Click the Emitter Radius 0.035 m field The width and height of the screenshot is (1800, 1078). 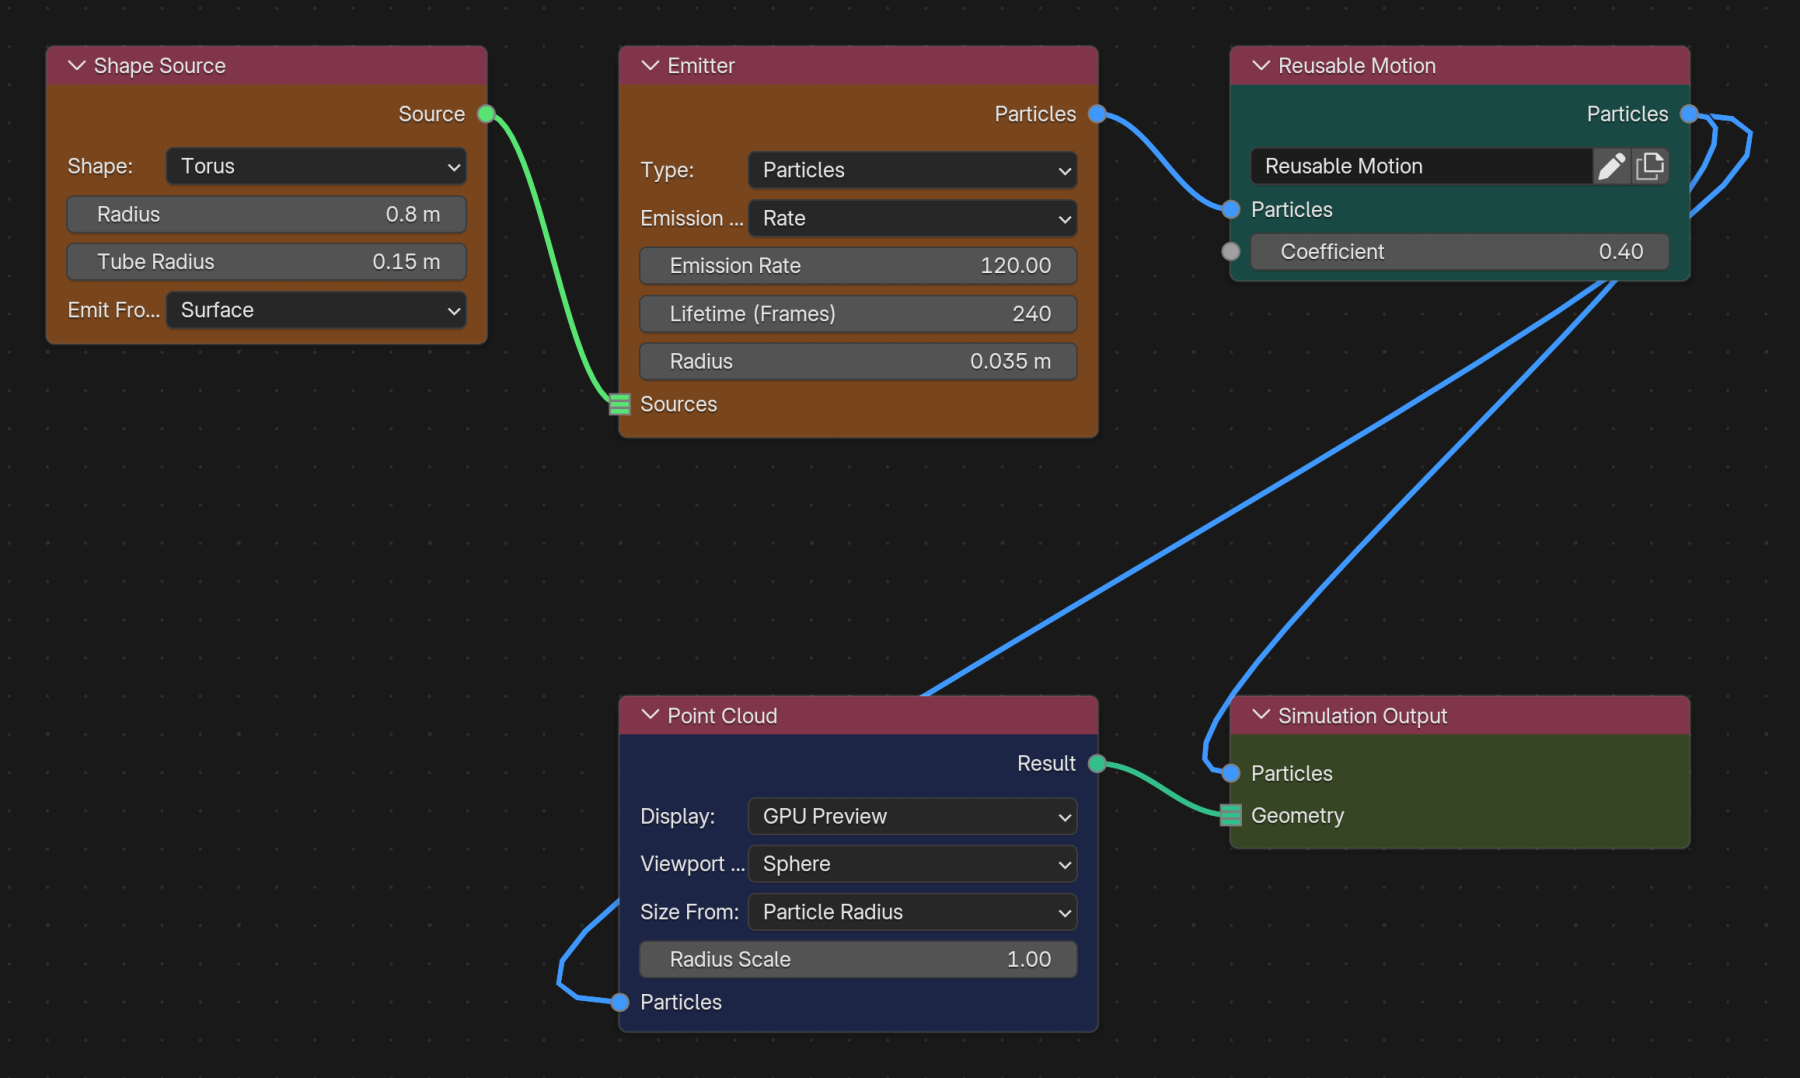point(858,362)
